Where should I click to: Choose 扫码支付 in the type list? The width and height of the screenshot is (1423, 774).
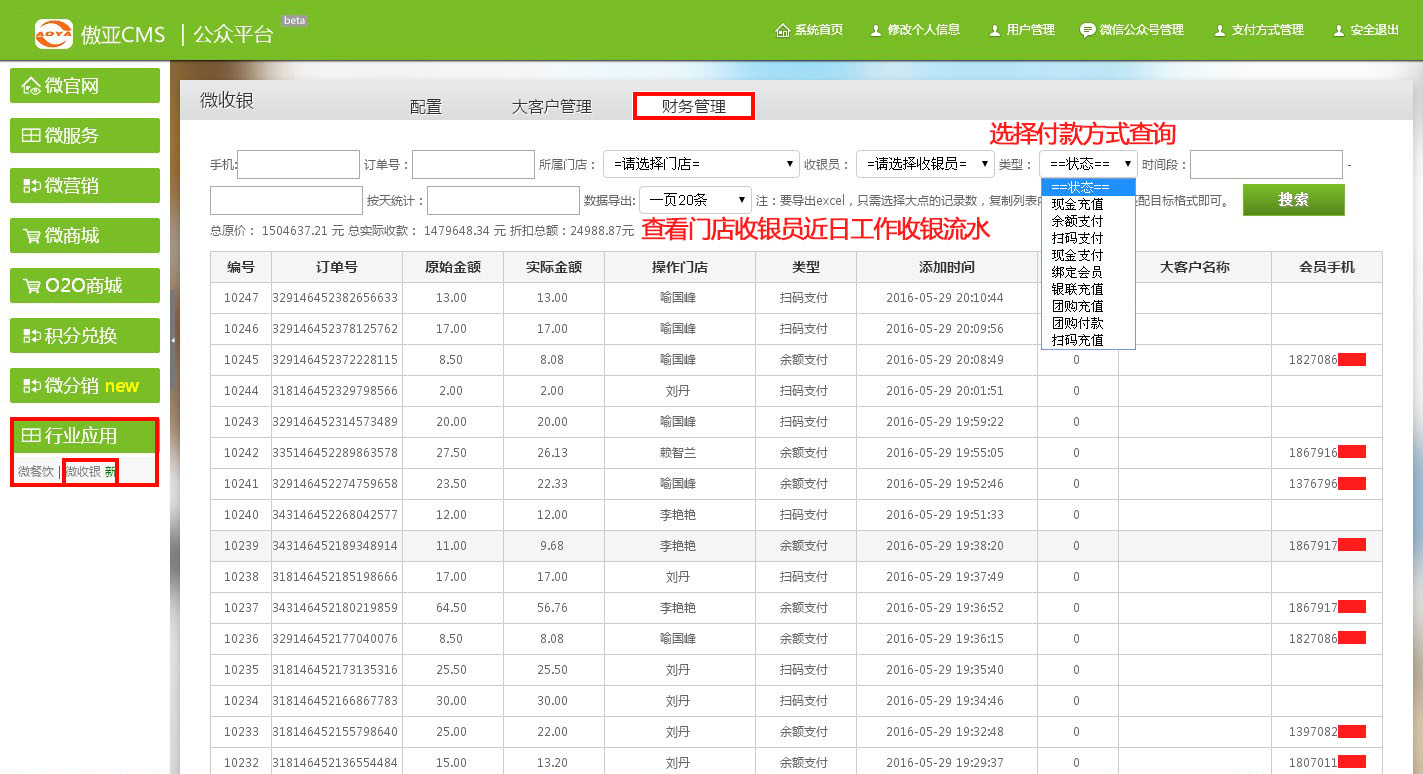[x=1077, y=238]
